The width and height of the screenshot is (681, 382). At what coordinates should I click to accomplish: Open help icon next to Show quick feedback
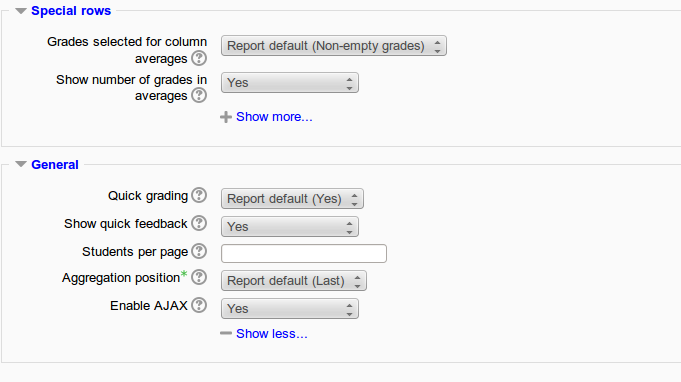click(199, 223)
